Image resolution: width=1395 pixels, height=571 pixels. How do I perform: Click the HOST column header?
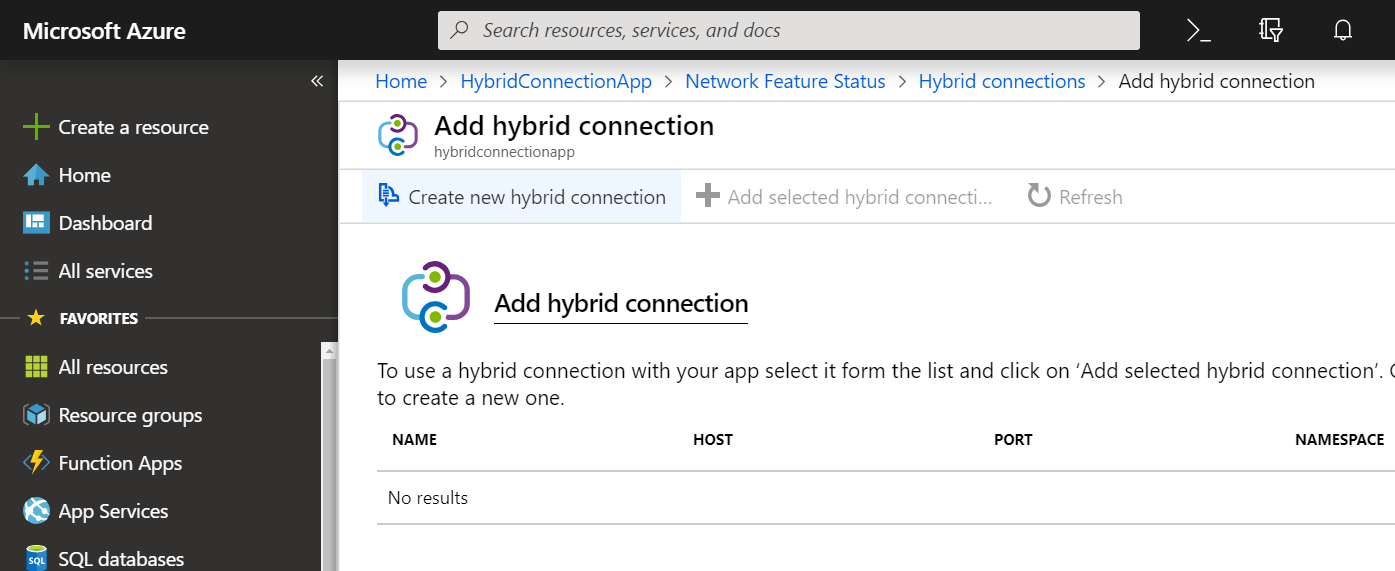(x=712, y=440)
